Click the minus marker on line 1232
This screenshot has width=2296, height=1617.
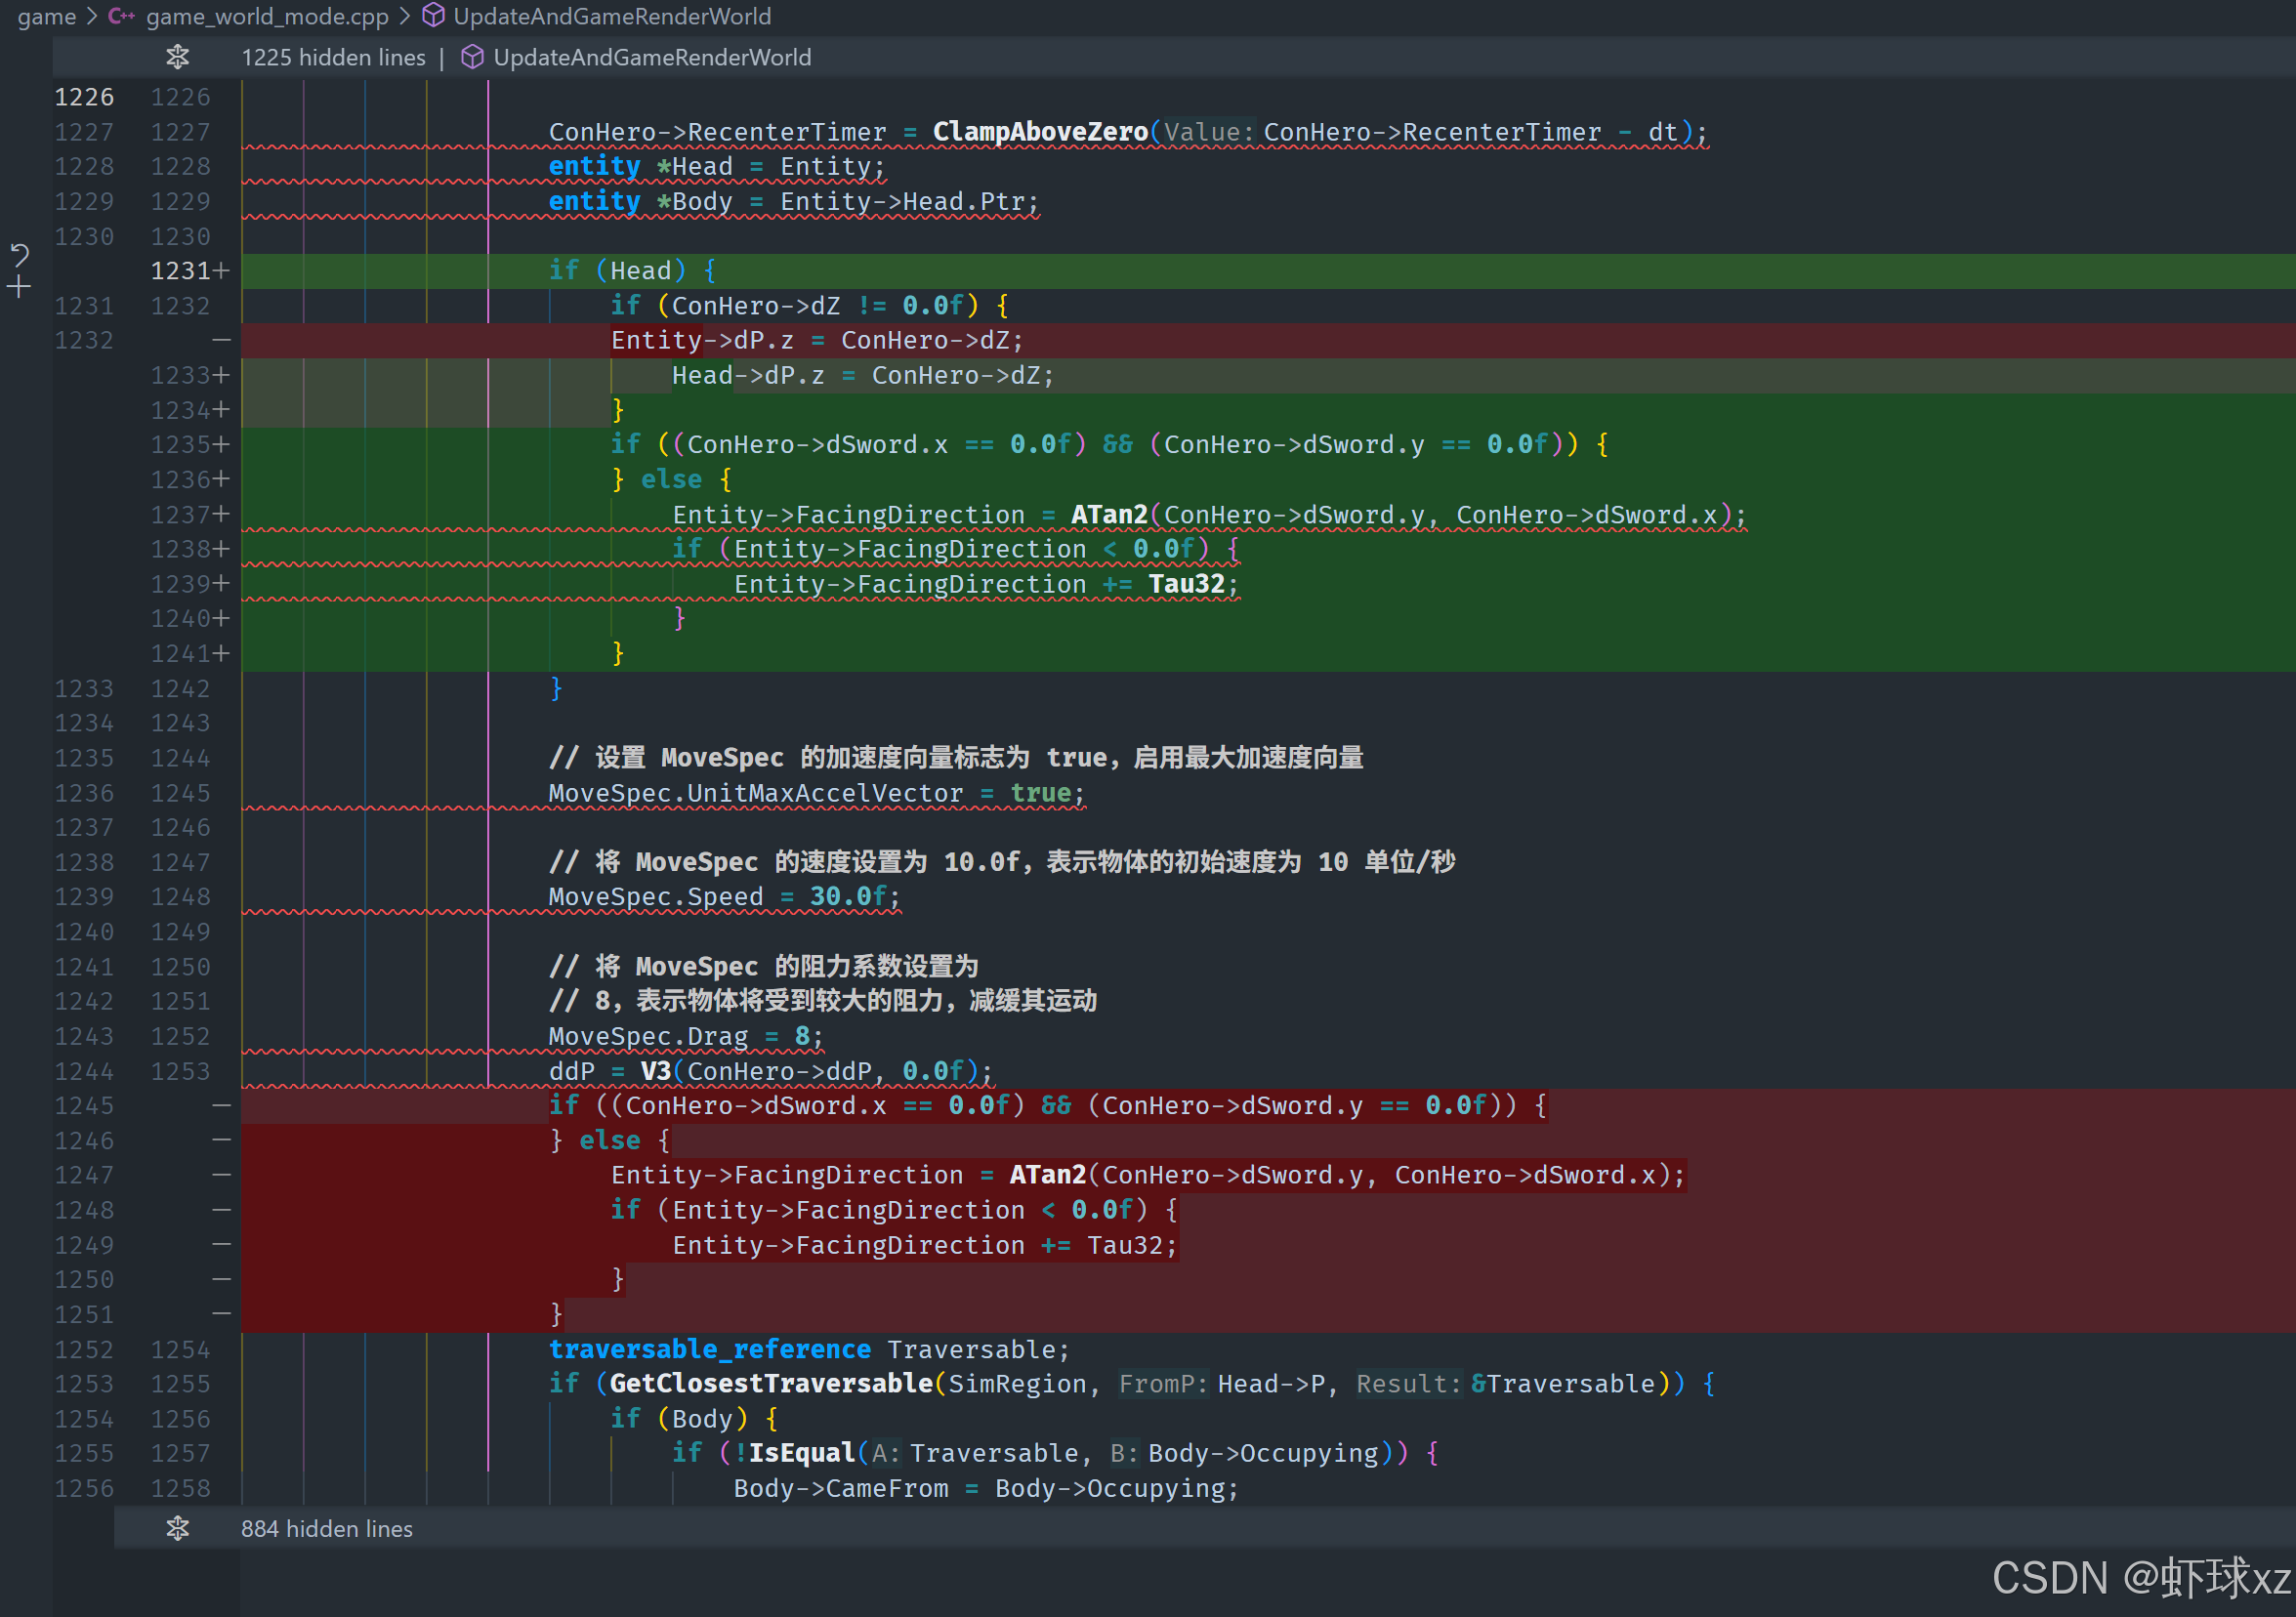pyautogui.click(x=222, y=340)
